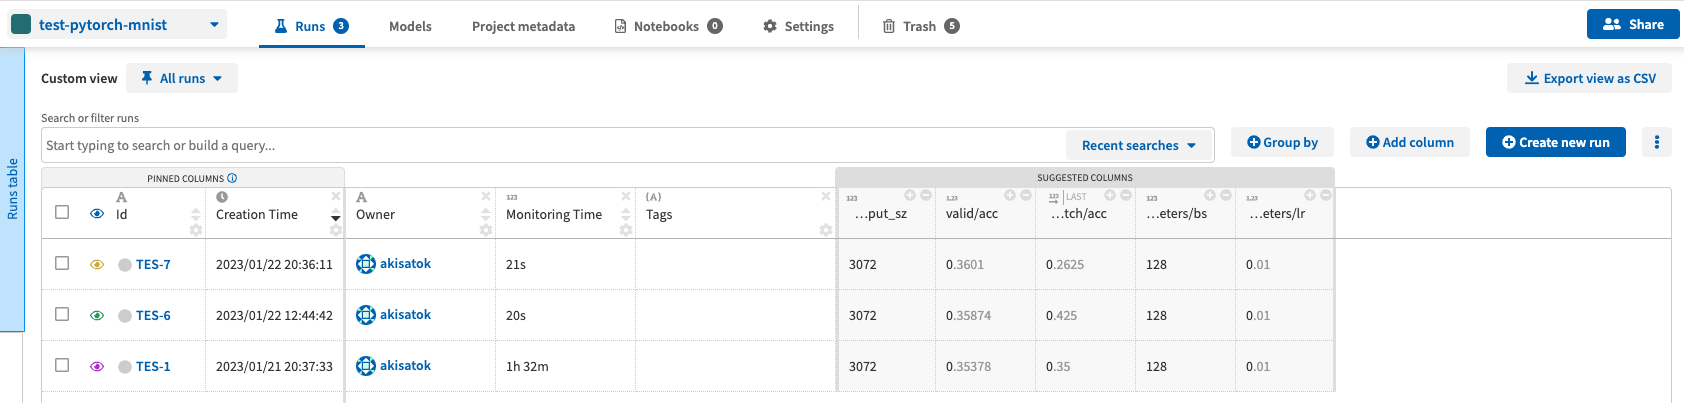This screenshot has height=403, width=1684.
Task: Click the status circle next to TES-6
Action: (125, 316)
